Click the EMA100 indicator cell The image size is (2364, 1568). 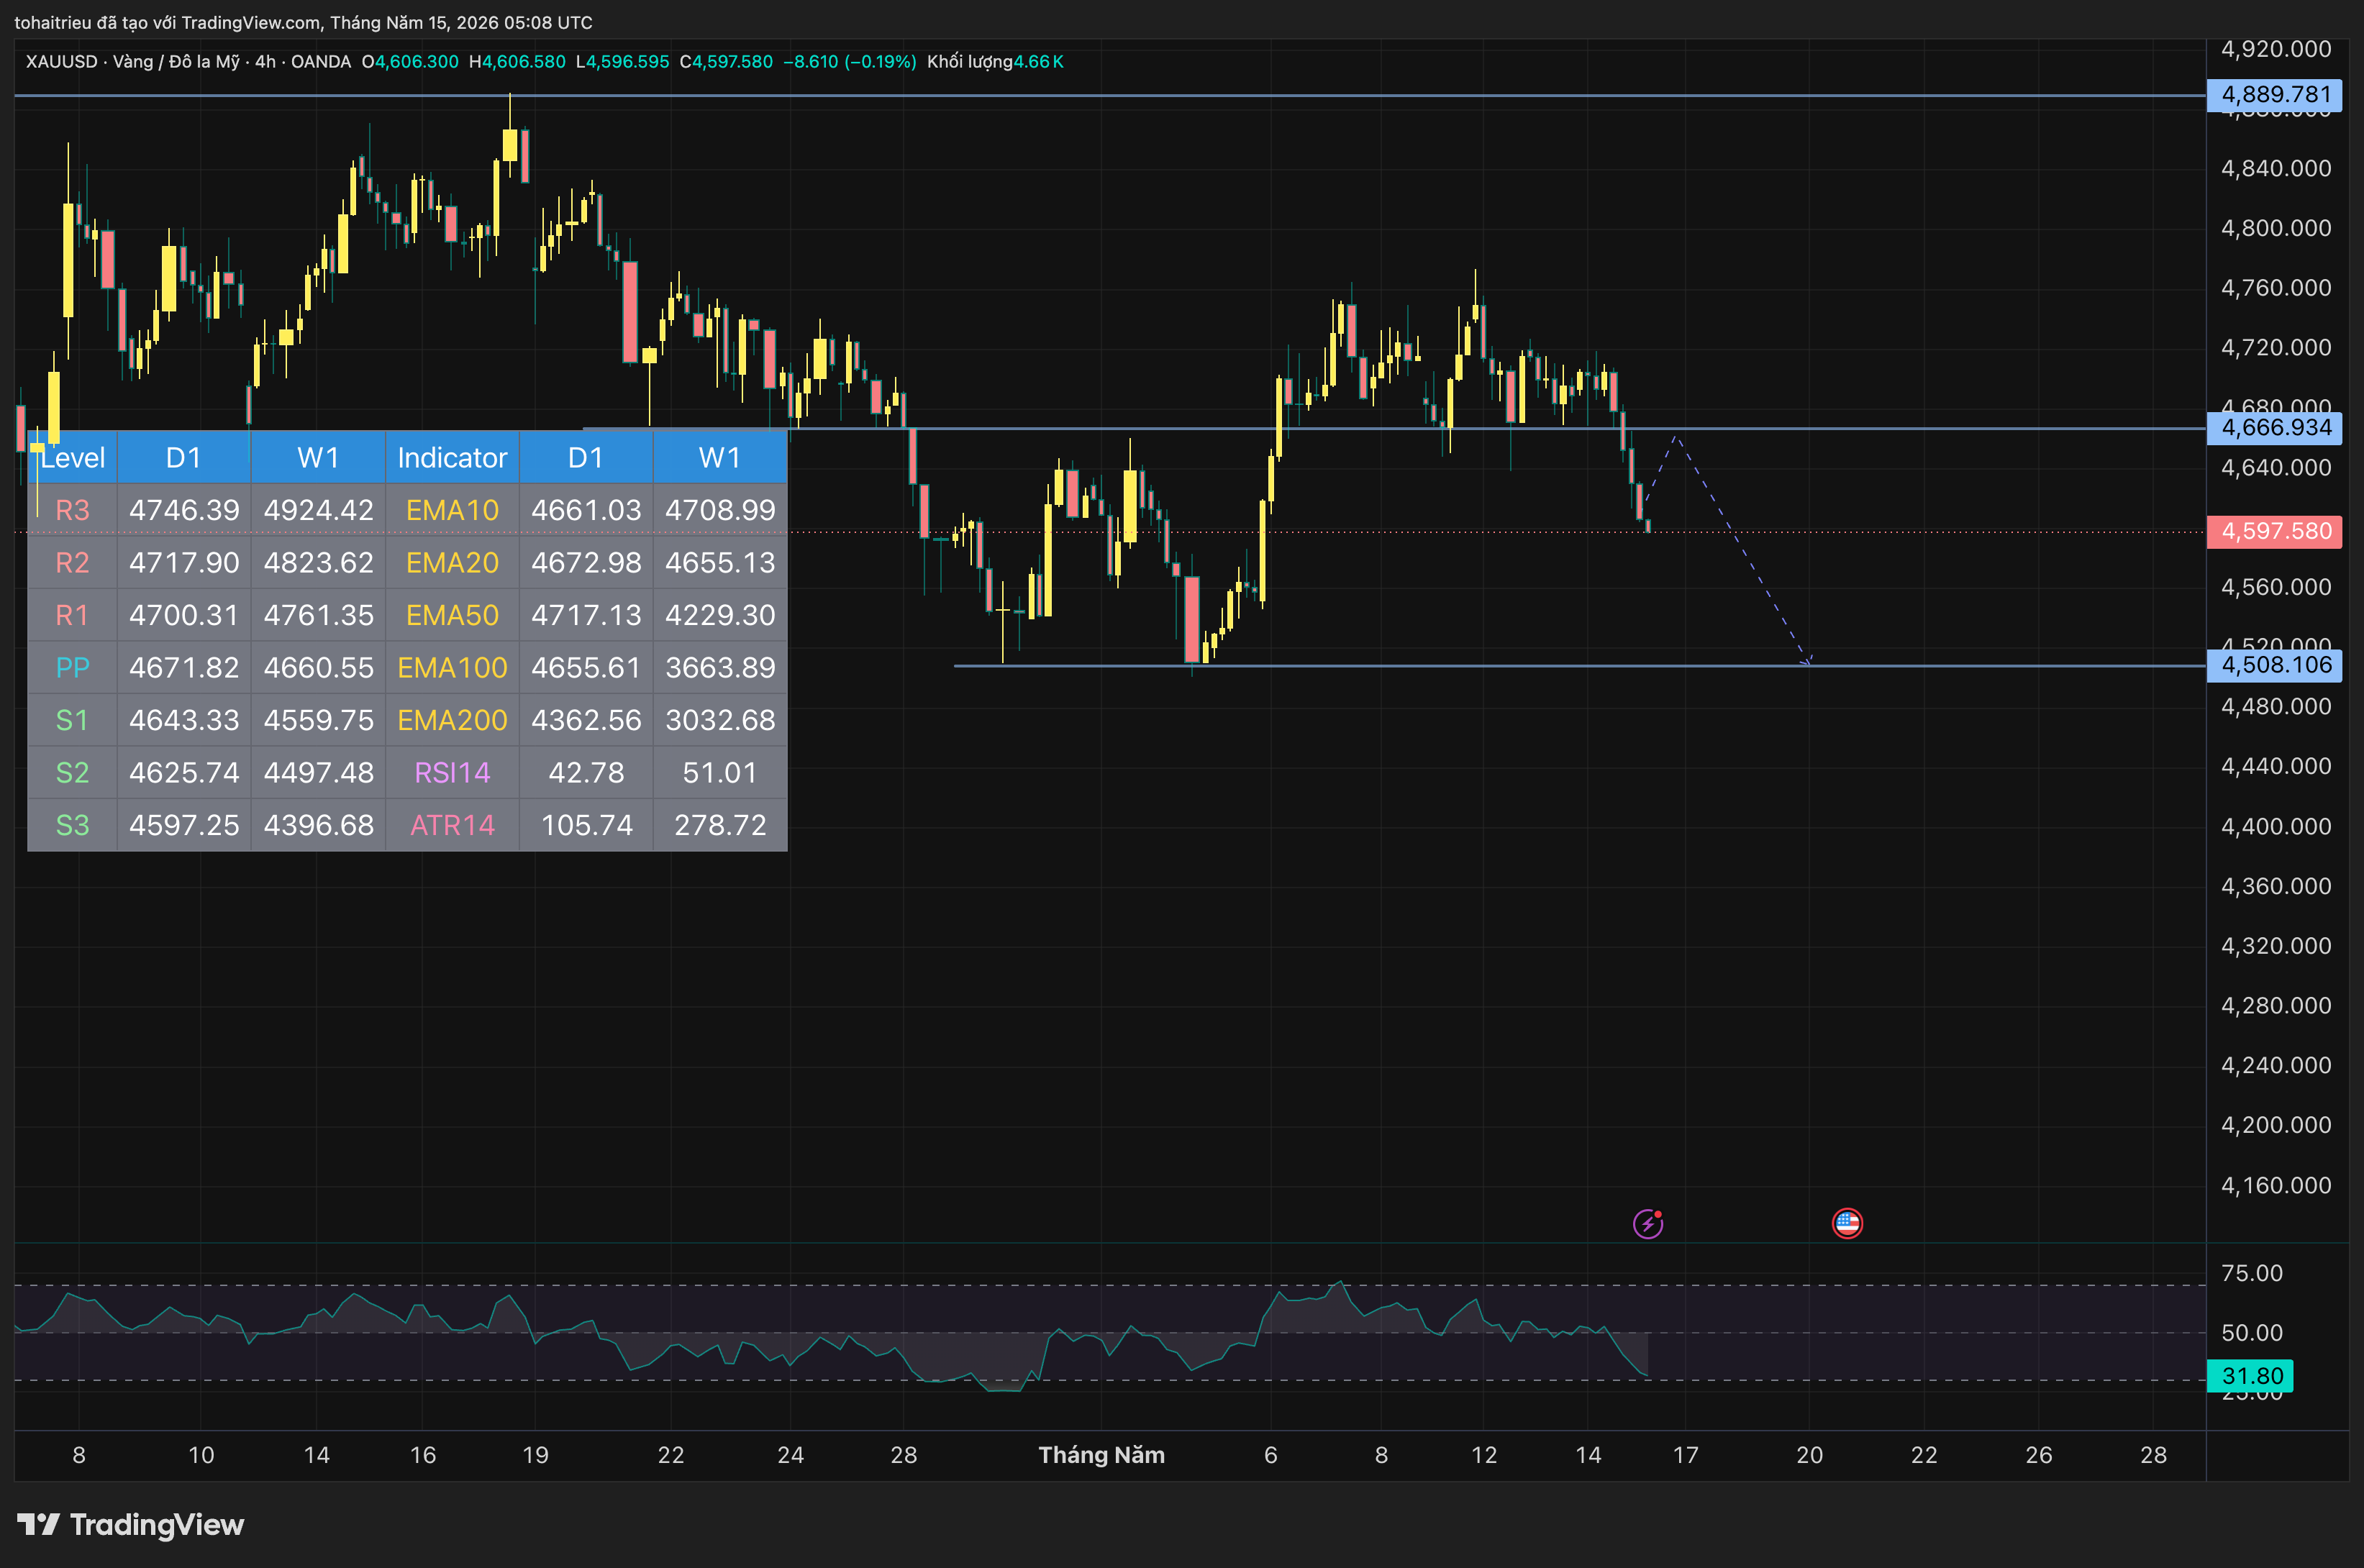coord(452,668)
